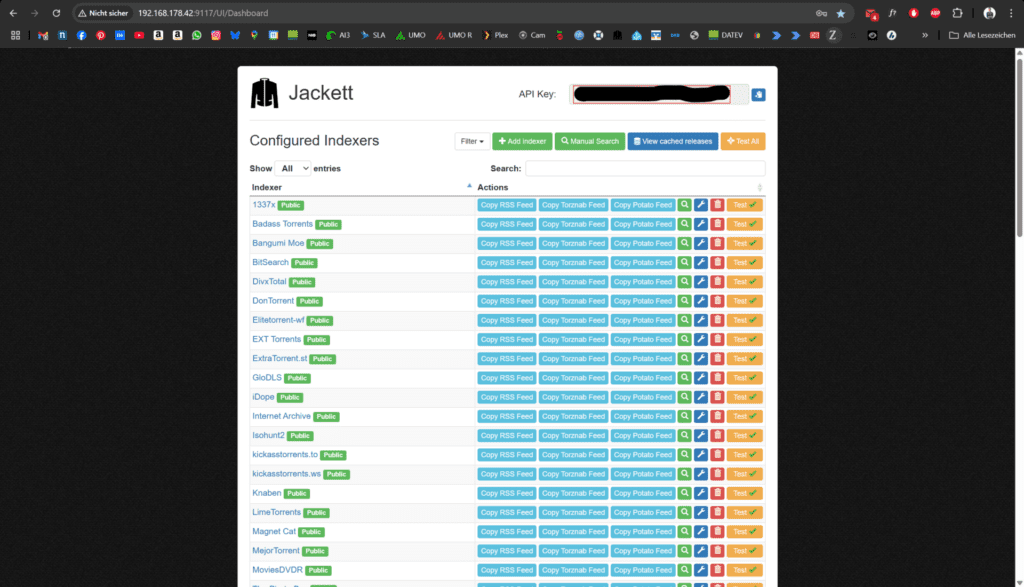Image resolution: width=1024 pixels, height=587 pixels.
Task: Open the Plex bookmark
Action: coord(495,35)
